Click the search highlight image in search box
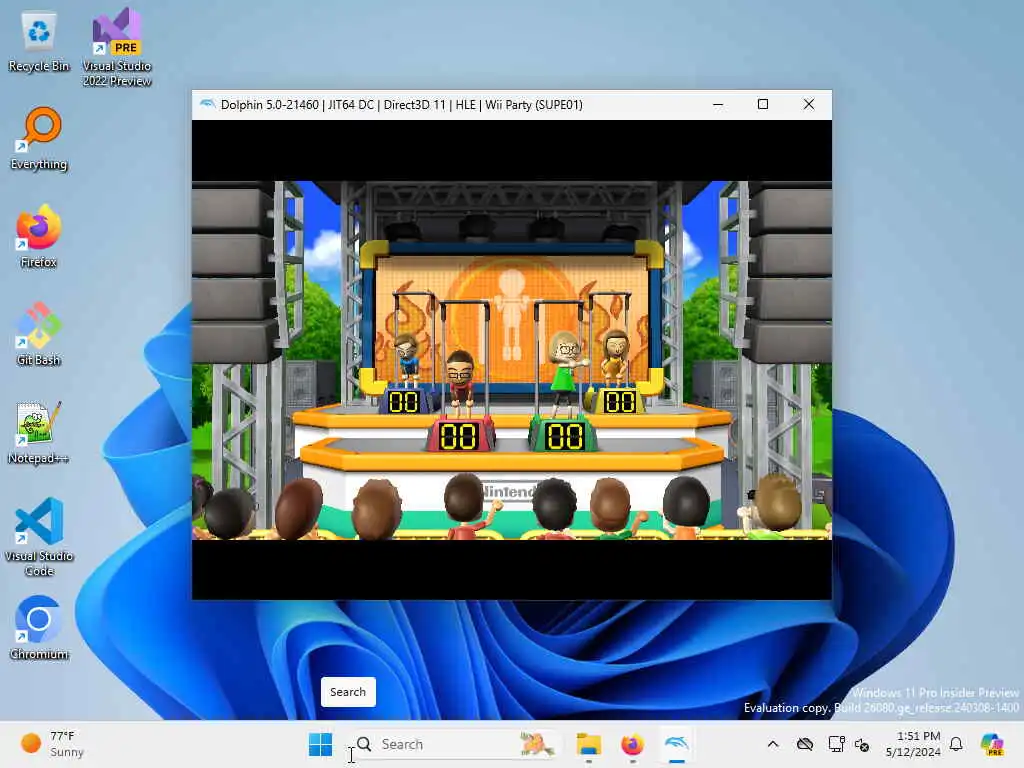1024x768 pixels. (x=537, y=744)
